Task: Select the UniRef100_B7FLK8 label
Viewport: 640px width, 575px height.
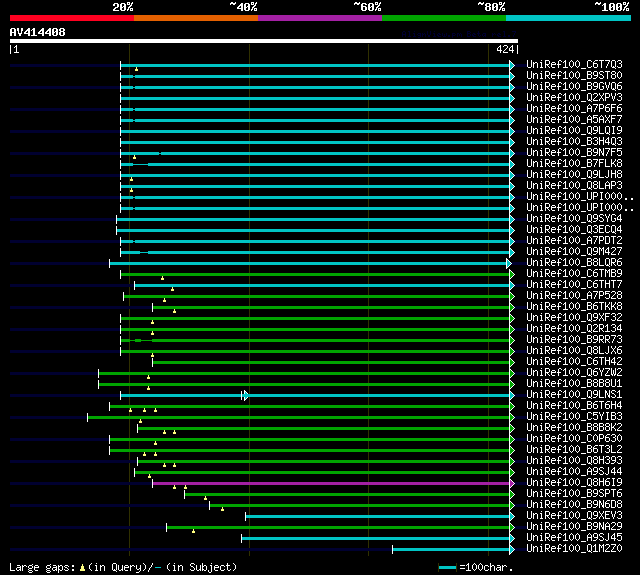Action: 574,164
